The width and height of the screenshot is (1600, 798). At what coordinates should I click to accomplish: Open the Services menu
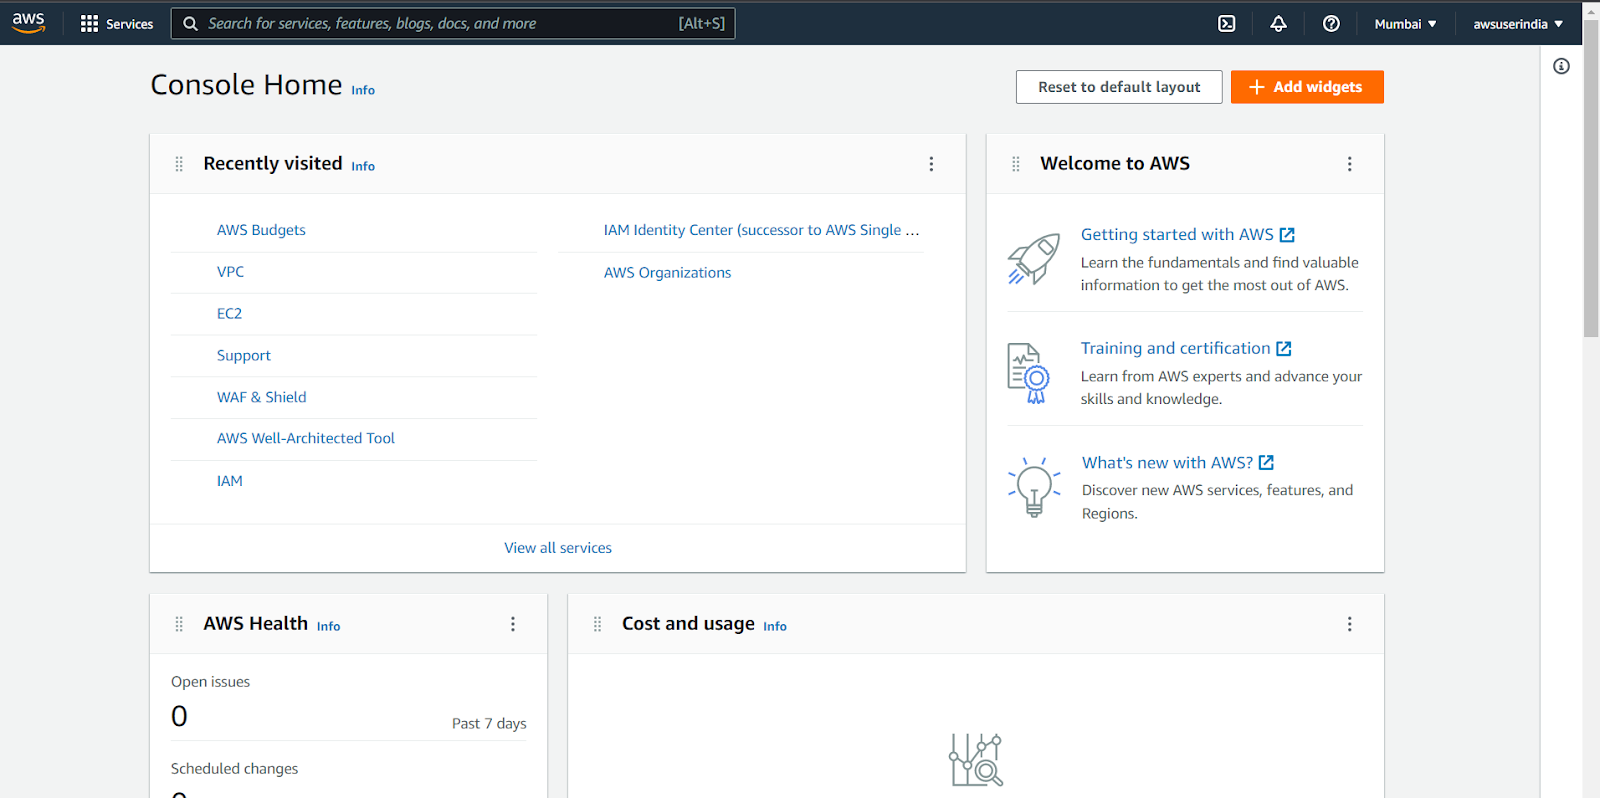tap(117, 24)
